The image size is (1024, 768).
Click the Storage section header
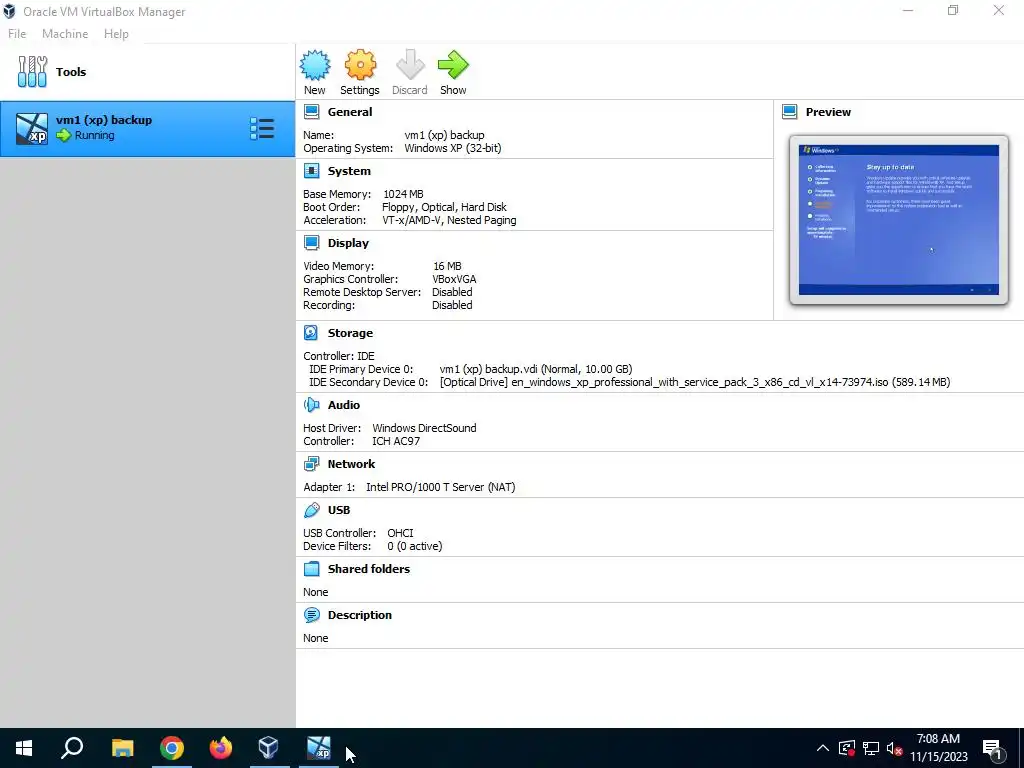pyautogui.click(x=350, y=333)
